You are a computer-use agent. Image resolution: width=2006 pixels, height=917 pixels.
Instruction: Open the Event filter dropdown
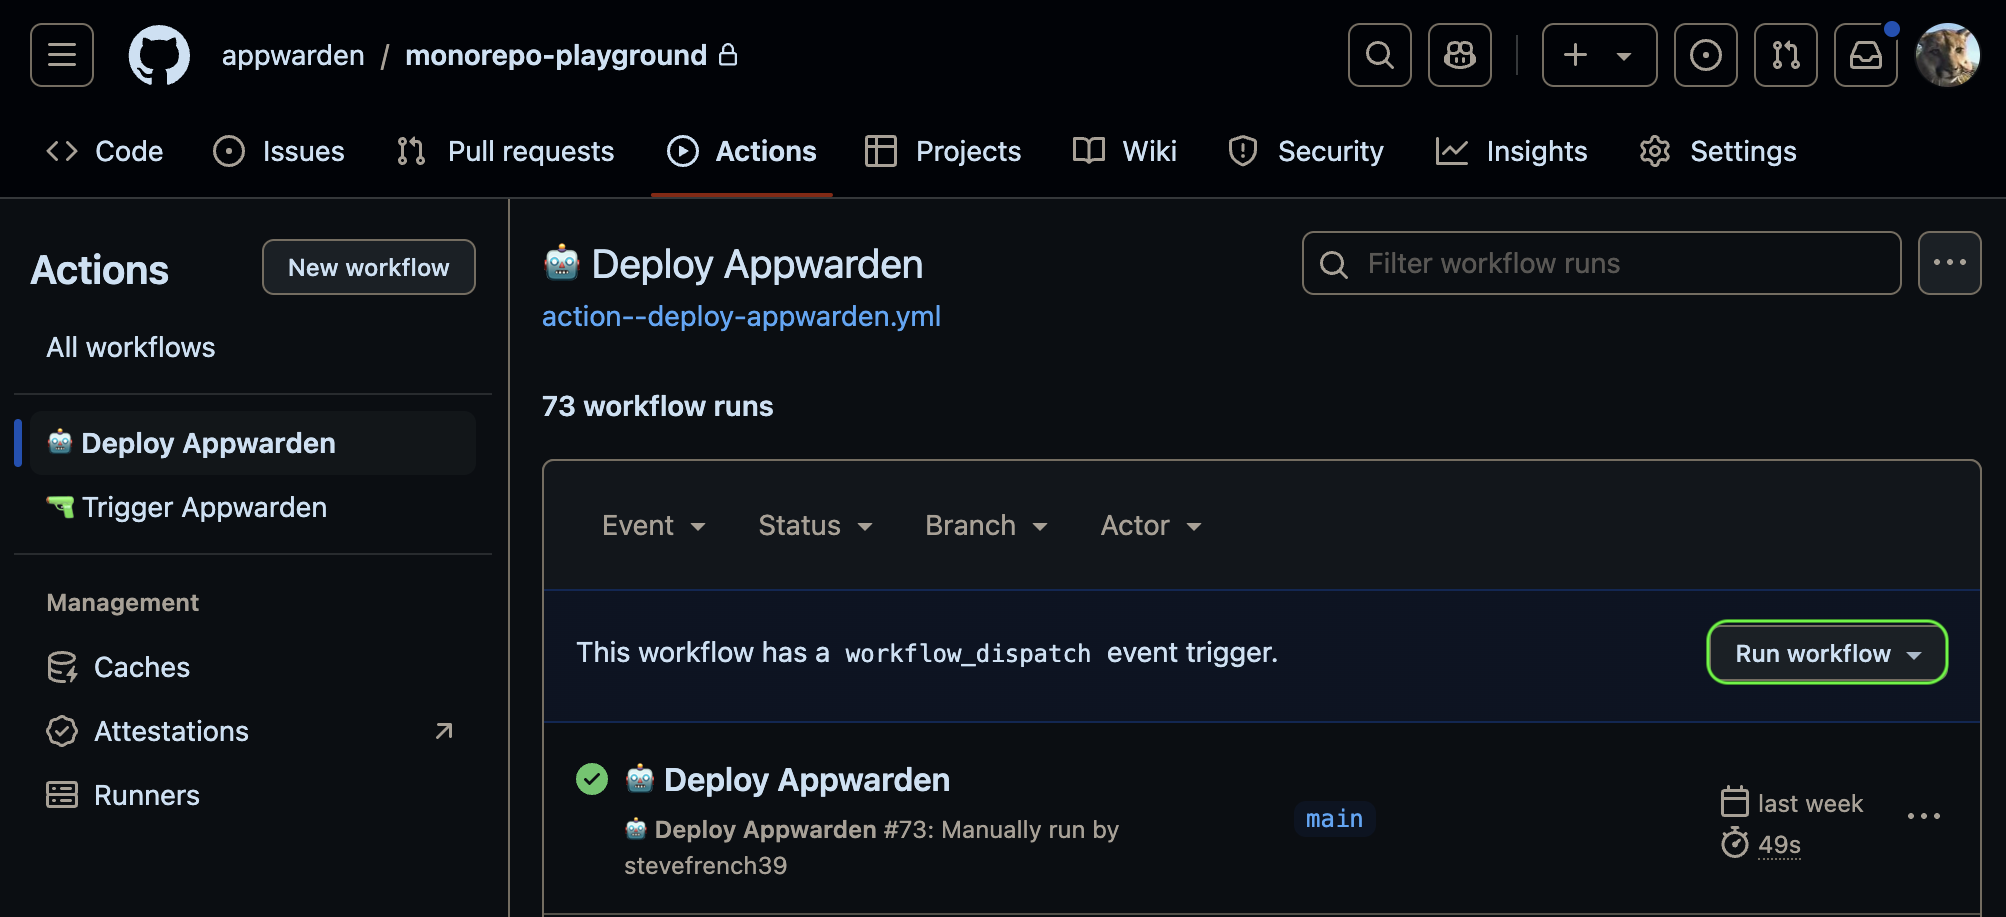pos(653,525)
